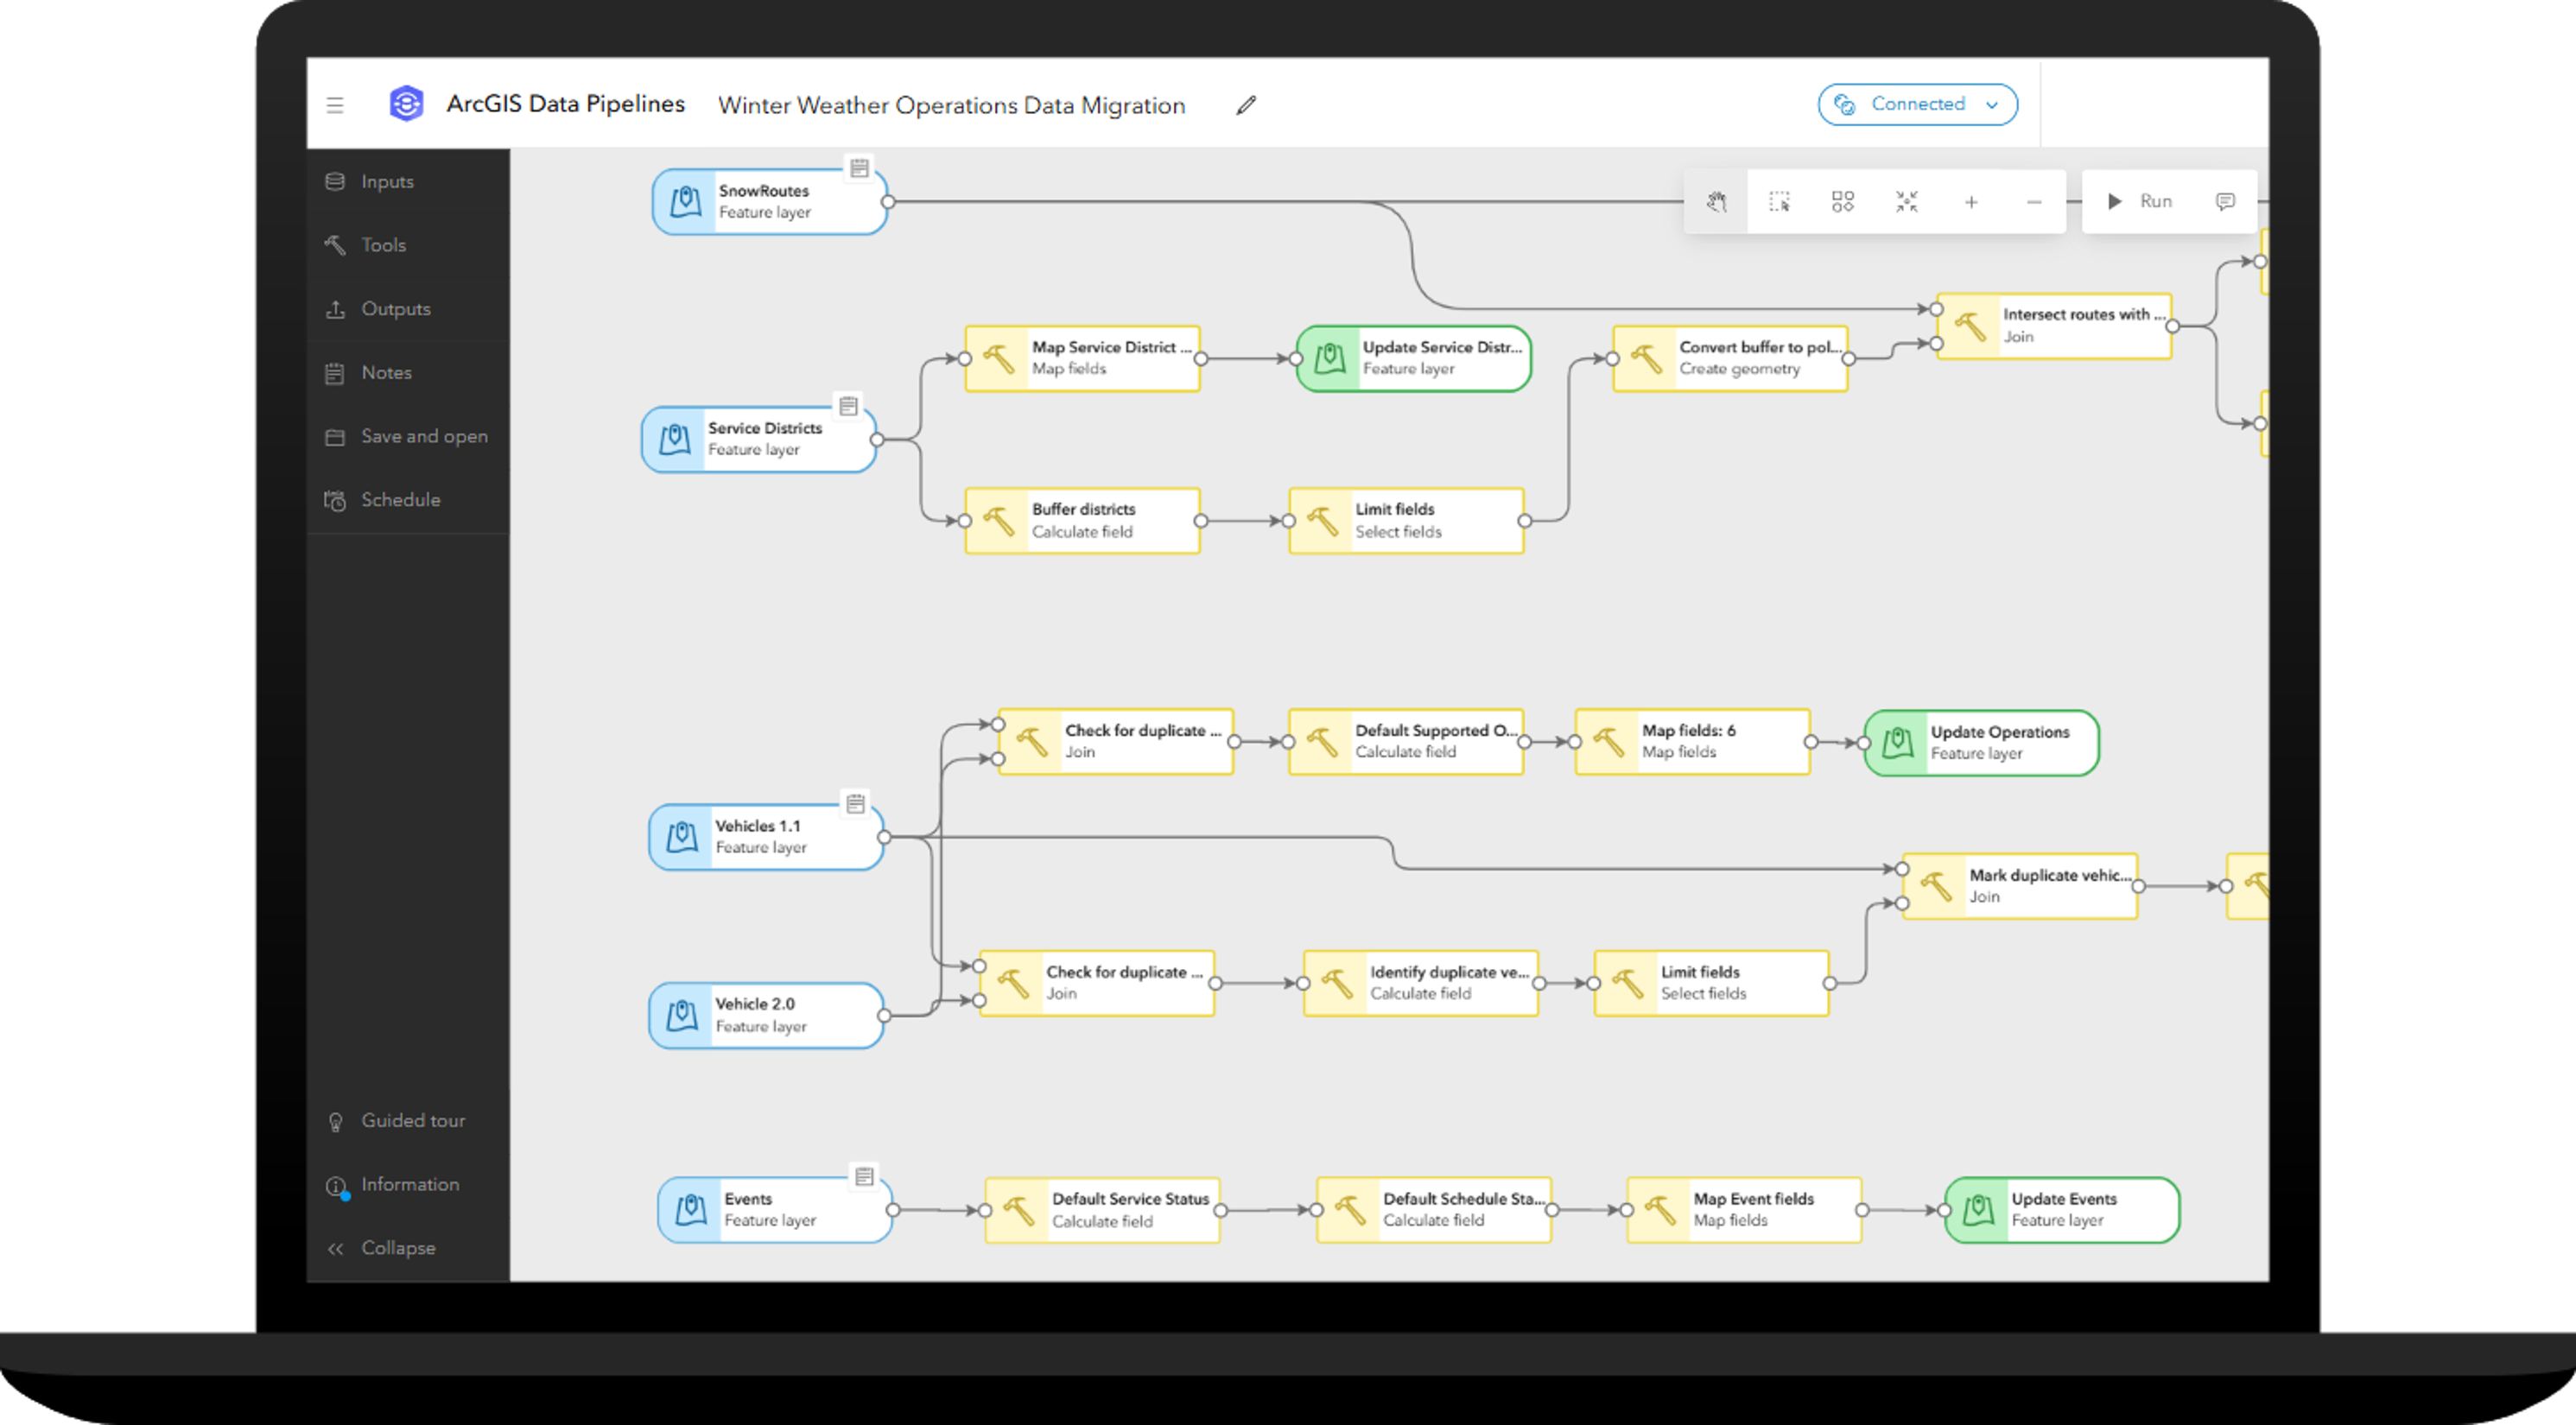Select the pan hand tool

[x=1716, y=202]
